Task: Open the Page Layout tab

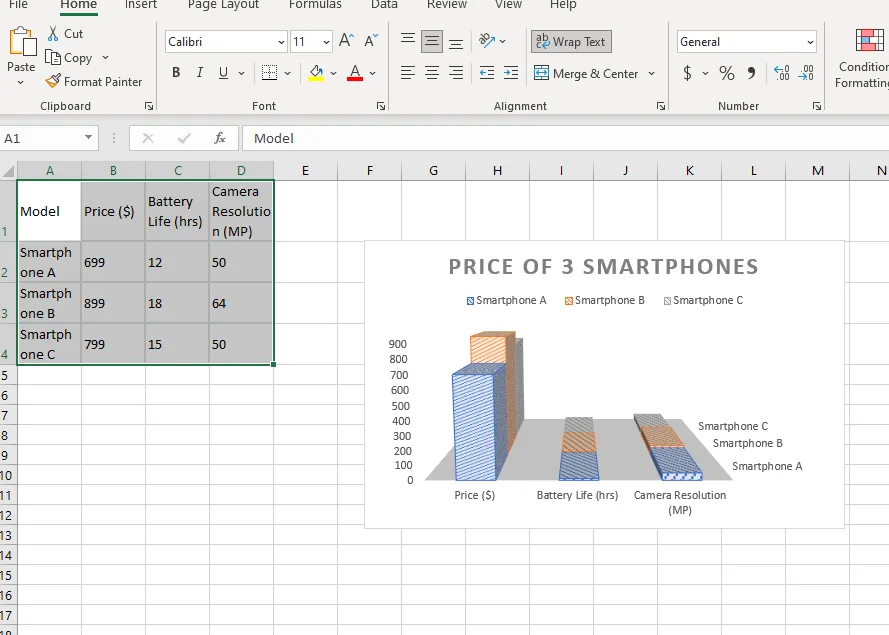Action: pyautogui.click(x=223, y=5)
